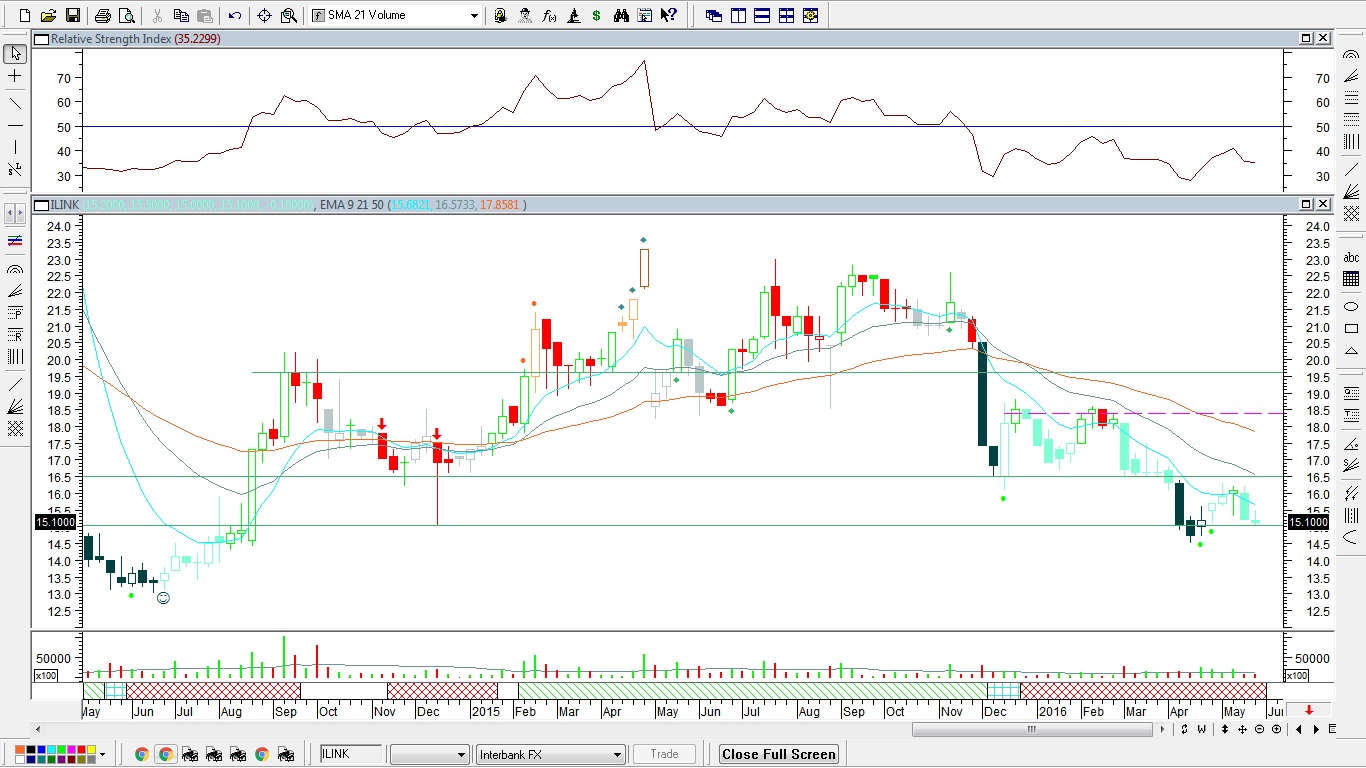
Task: Click the scrollbar left arrow under the chart
Action: pyautogui.click(x=39, y=729)
